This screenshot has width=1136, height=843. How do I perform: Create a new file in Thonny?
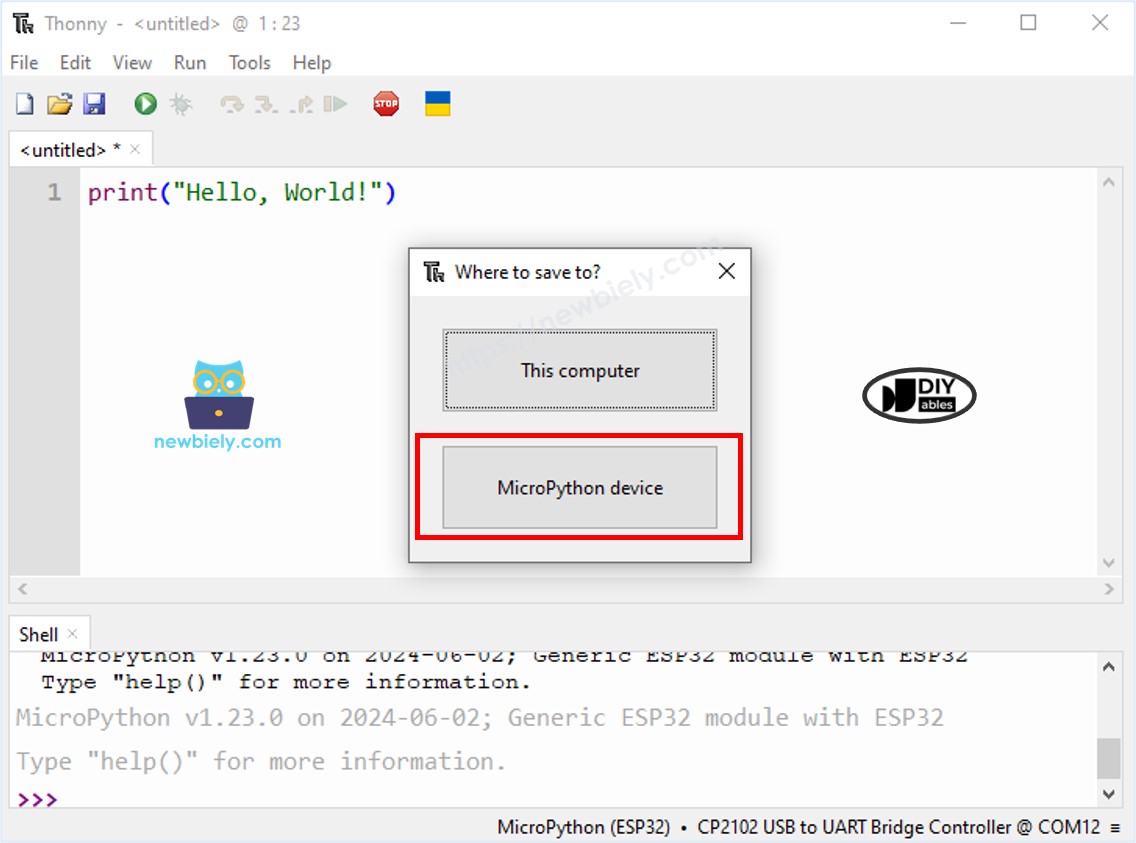click(x=22, y=104)
